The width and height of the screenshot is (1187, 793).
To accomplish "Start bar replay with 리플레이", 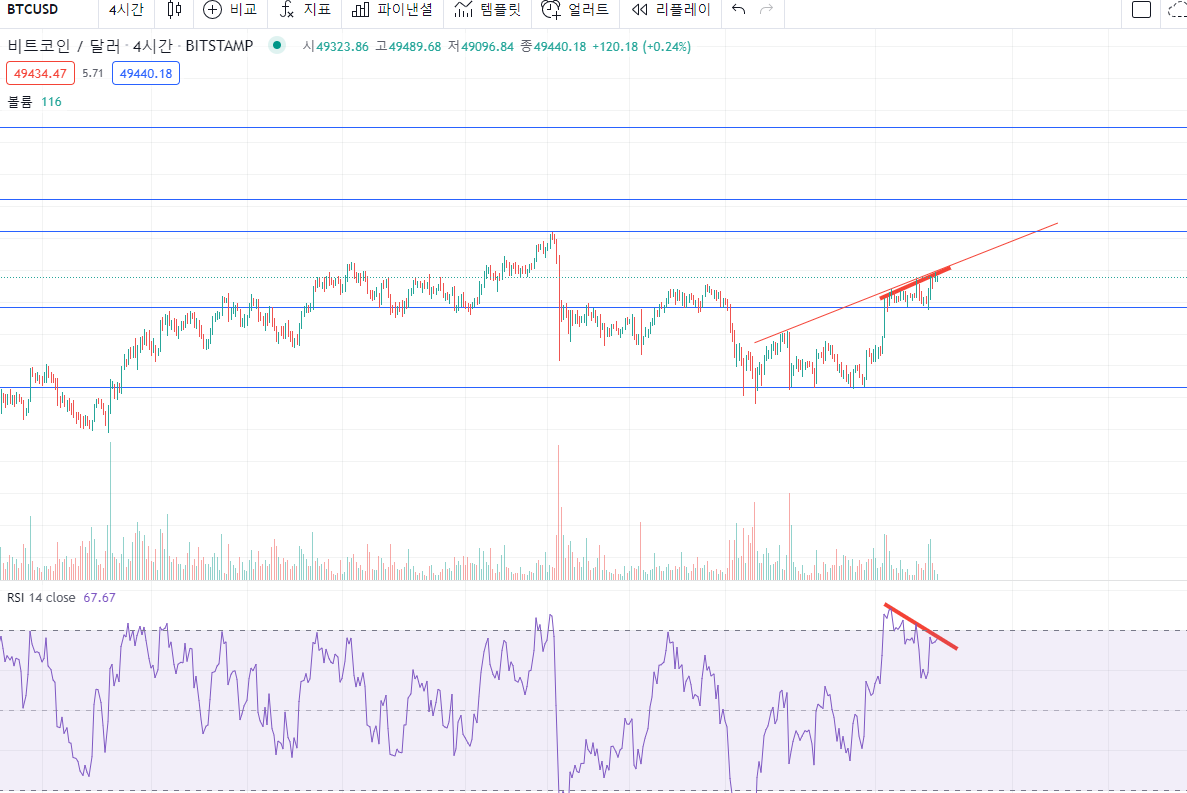I will click(x=671, y=10).
